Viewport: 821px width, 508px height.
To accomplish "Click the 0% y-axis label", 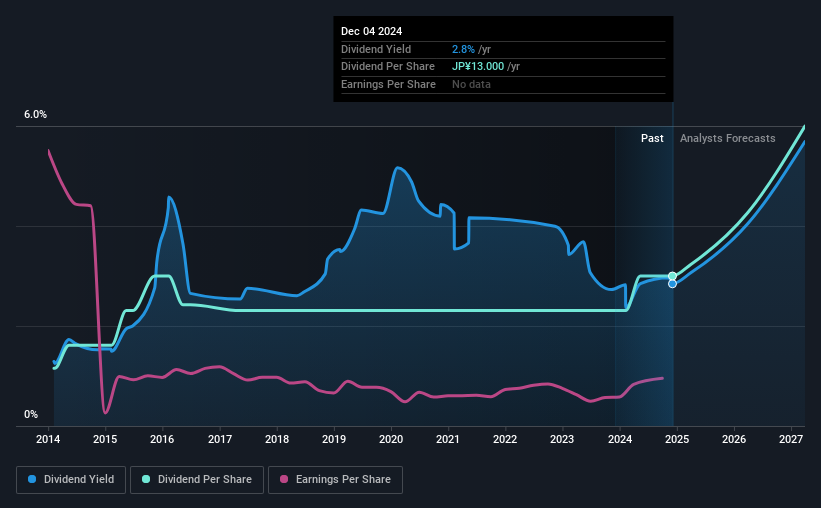I will point(31,415).
